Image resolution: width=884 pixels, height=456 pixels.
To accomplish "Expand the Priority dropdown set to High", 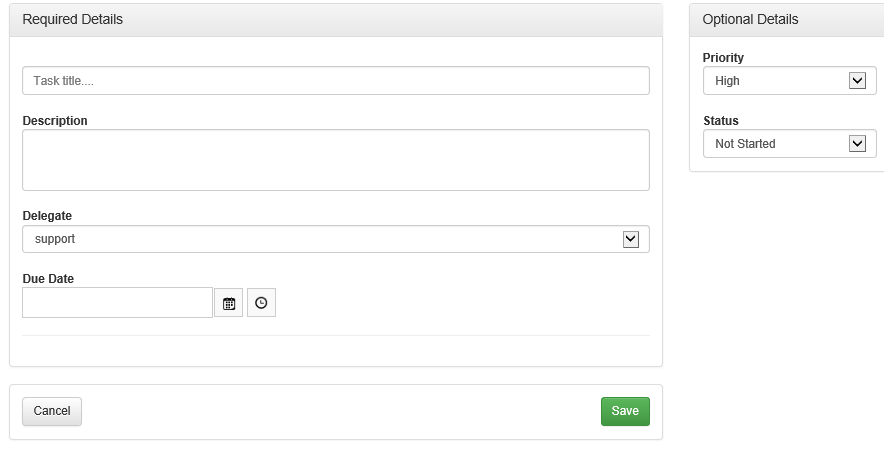I will [x=776, y=81].
